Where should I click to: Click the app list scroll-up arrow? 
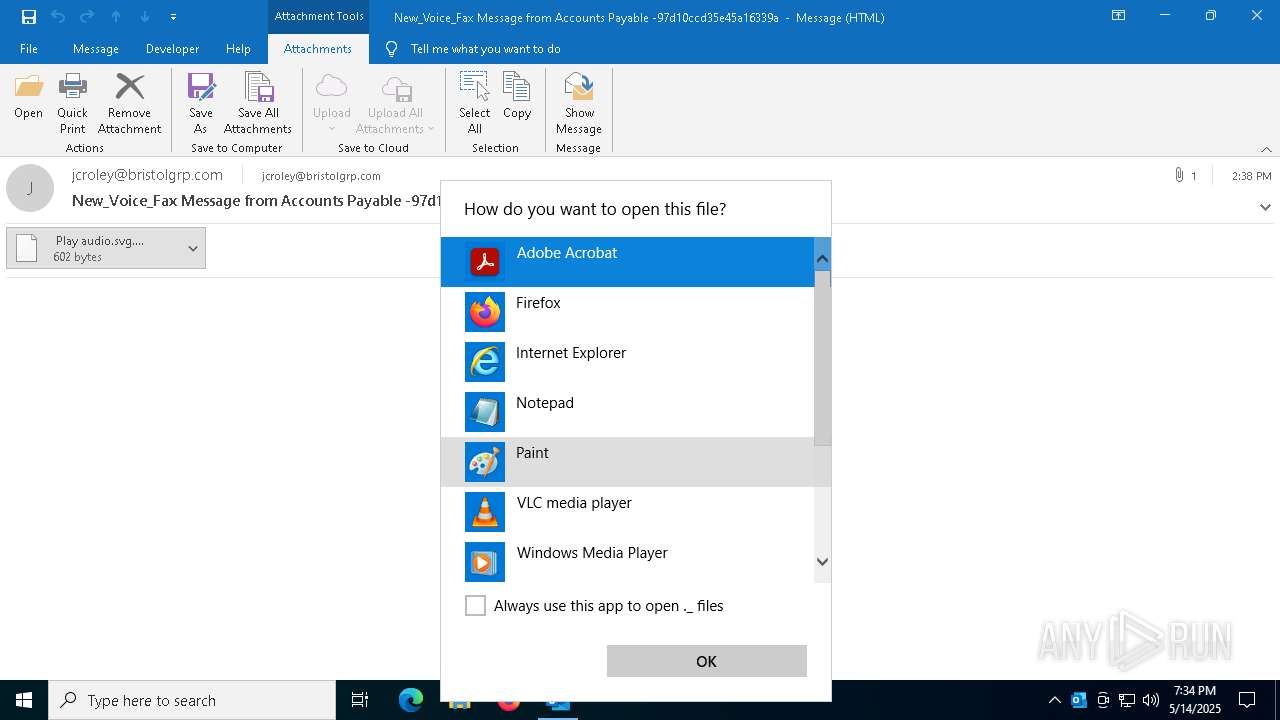point(822,259)
